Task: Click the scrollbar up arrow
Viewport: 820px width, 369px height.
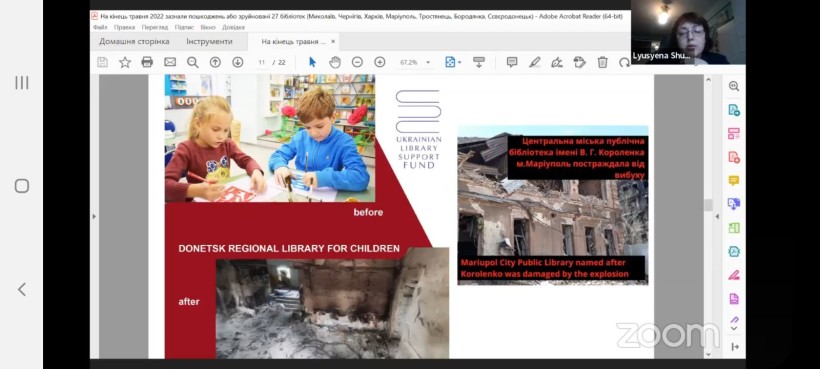Action: tap(709, 80)
